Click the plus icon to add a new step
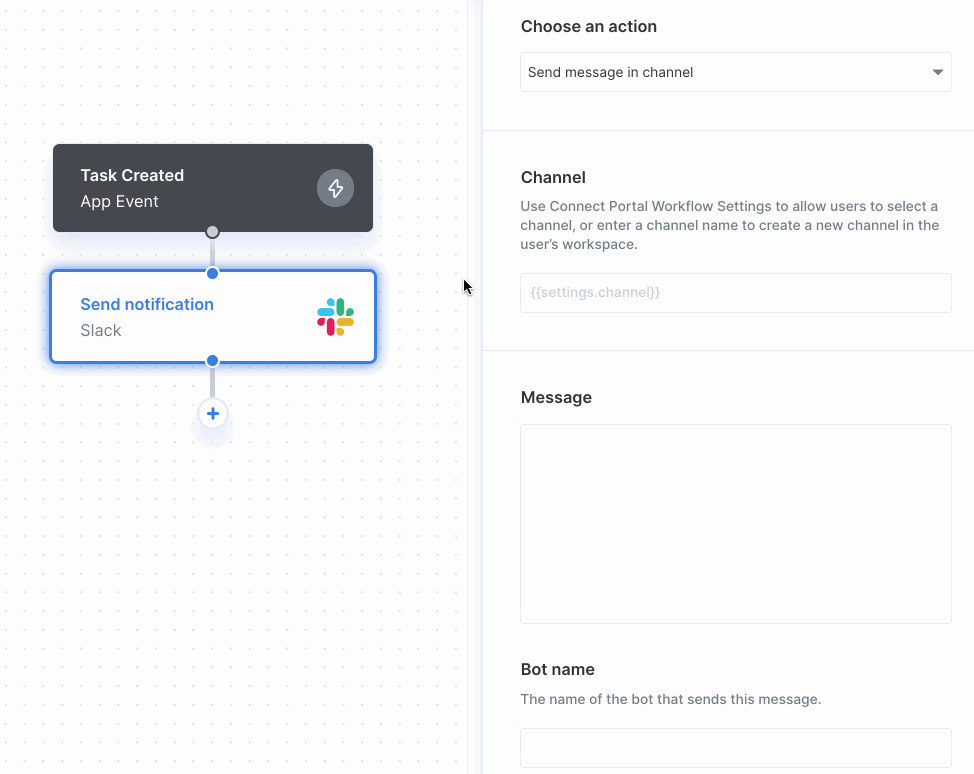 [x=212, y=413]
